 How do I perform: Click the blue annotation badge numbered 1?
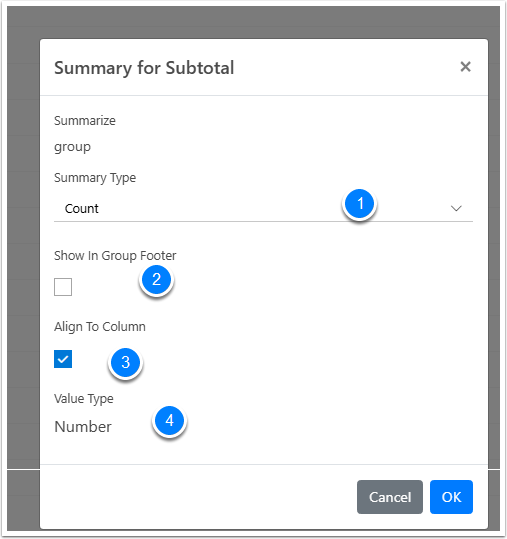click(360, 204)
